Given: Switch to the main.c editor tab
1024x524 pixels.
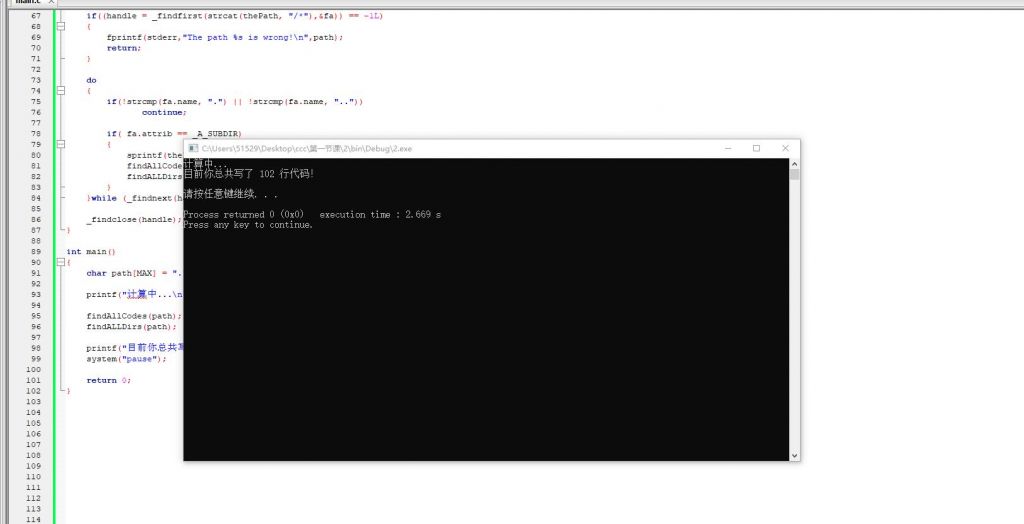Looking at the screenshot, I should coord(28,2).
